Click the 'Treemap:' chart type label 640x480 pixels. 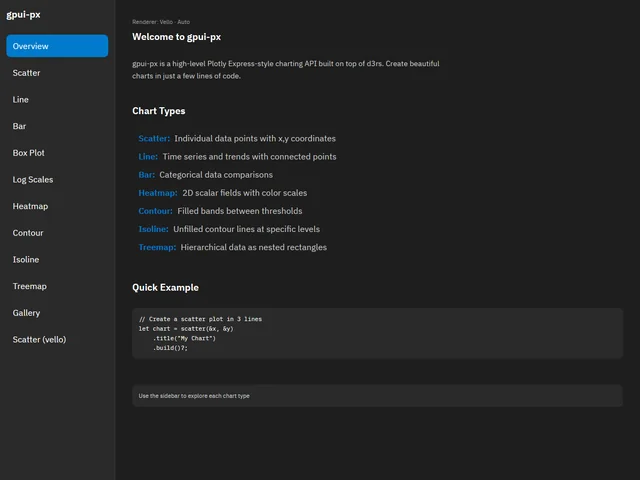(157, 247)
